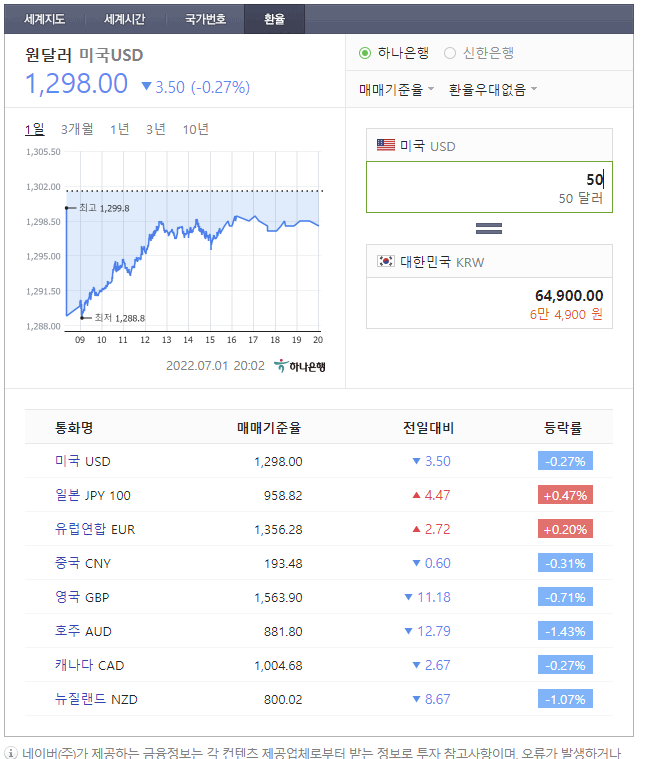Choose the 미국 USD currency selector
The width and height of the screenshot is (648, 759).
click(x=489, y=145)
